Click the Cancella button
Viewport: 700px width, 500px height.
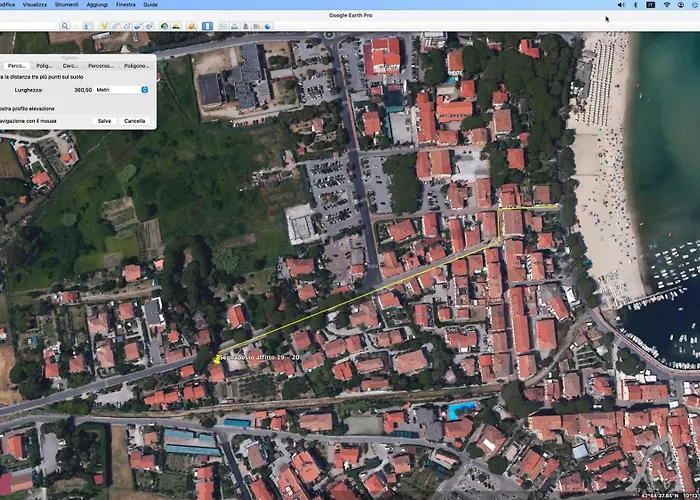click(x=134, y=120)
